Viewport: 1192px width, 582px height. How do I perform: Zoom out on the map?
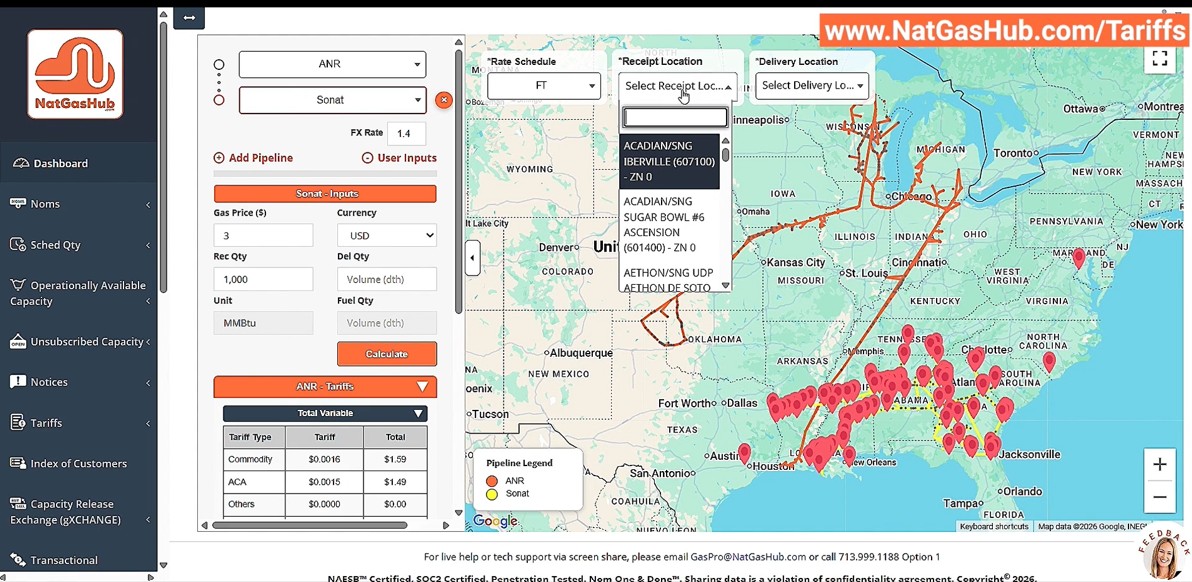(1159, 497)
